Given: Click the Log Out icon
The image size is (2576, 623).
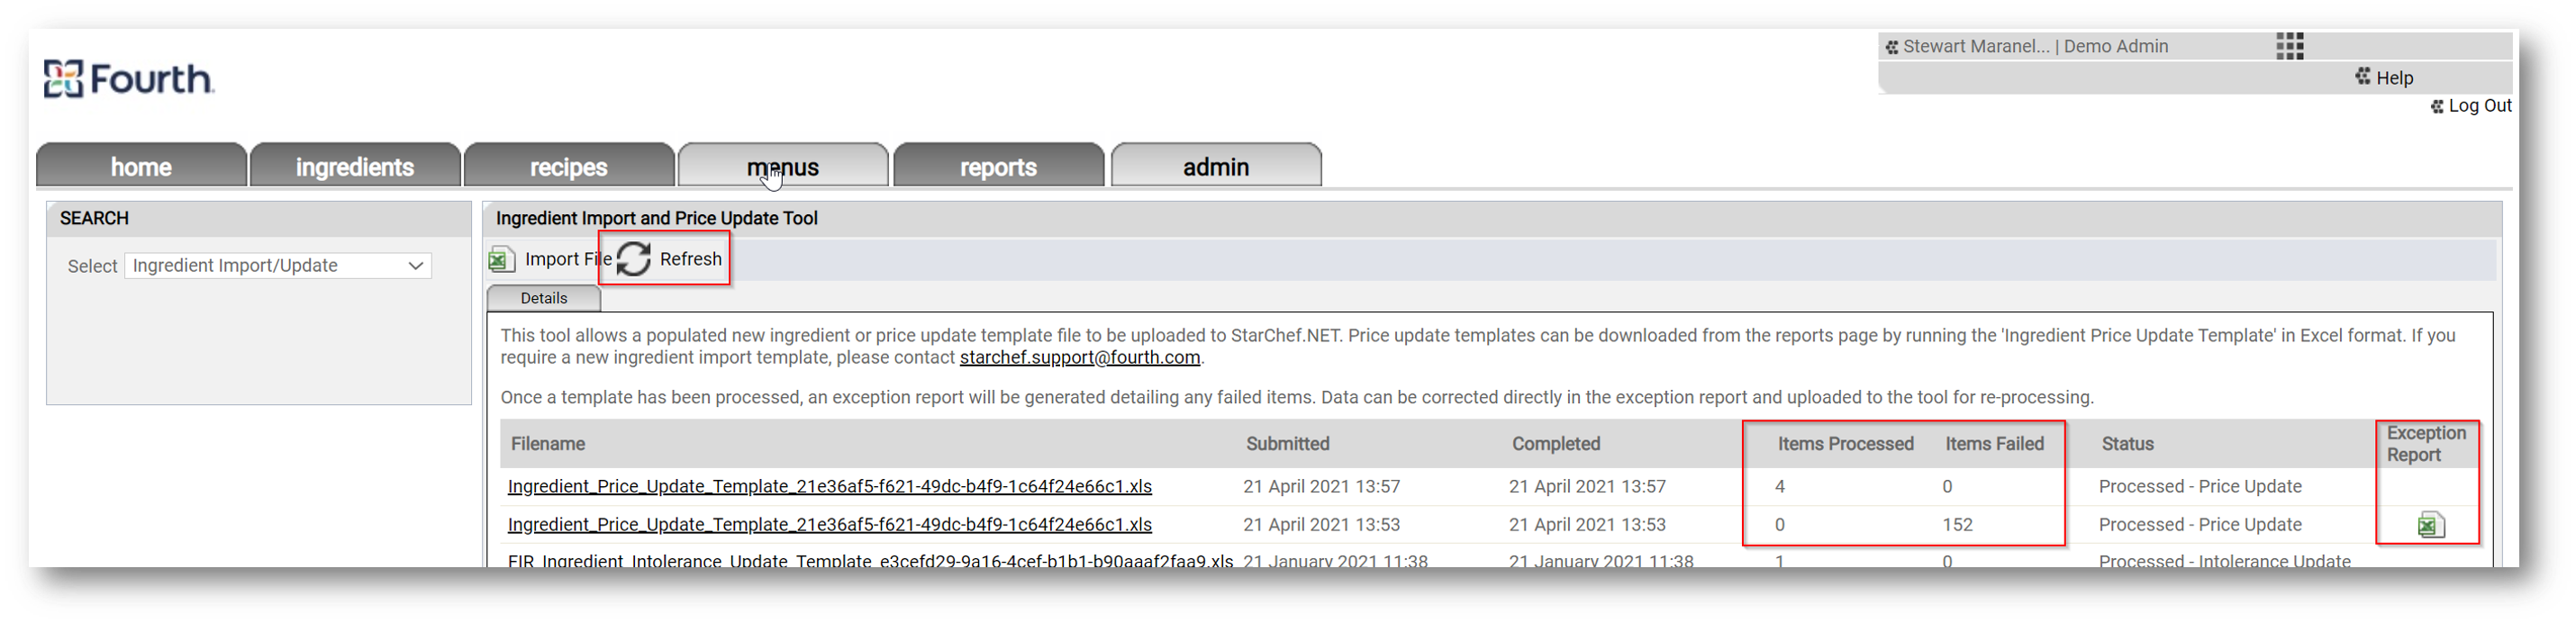Looking at the screenshot, I should point(2437,106).
